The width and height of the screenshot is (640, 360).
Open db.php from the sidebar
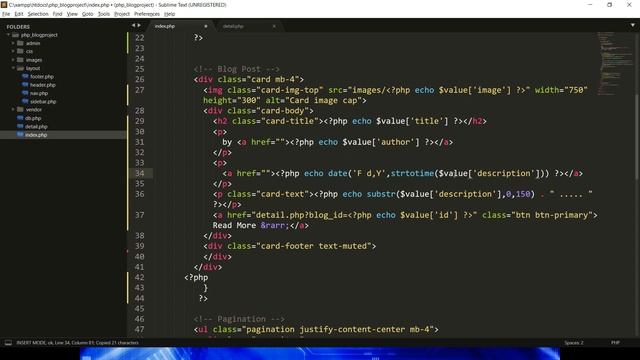click(33, 118)
